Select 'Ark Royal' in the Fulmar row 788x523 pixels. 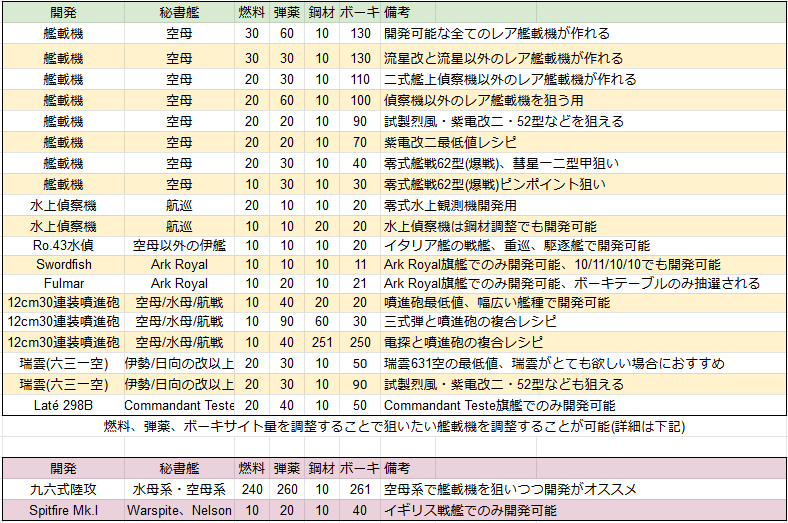[179, 284]
